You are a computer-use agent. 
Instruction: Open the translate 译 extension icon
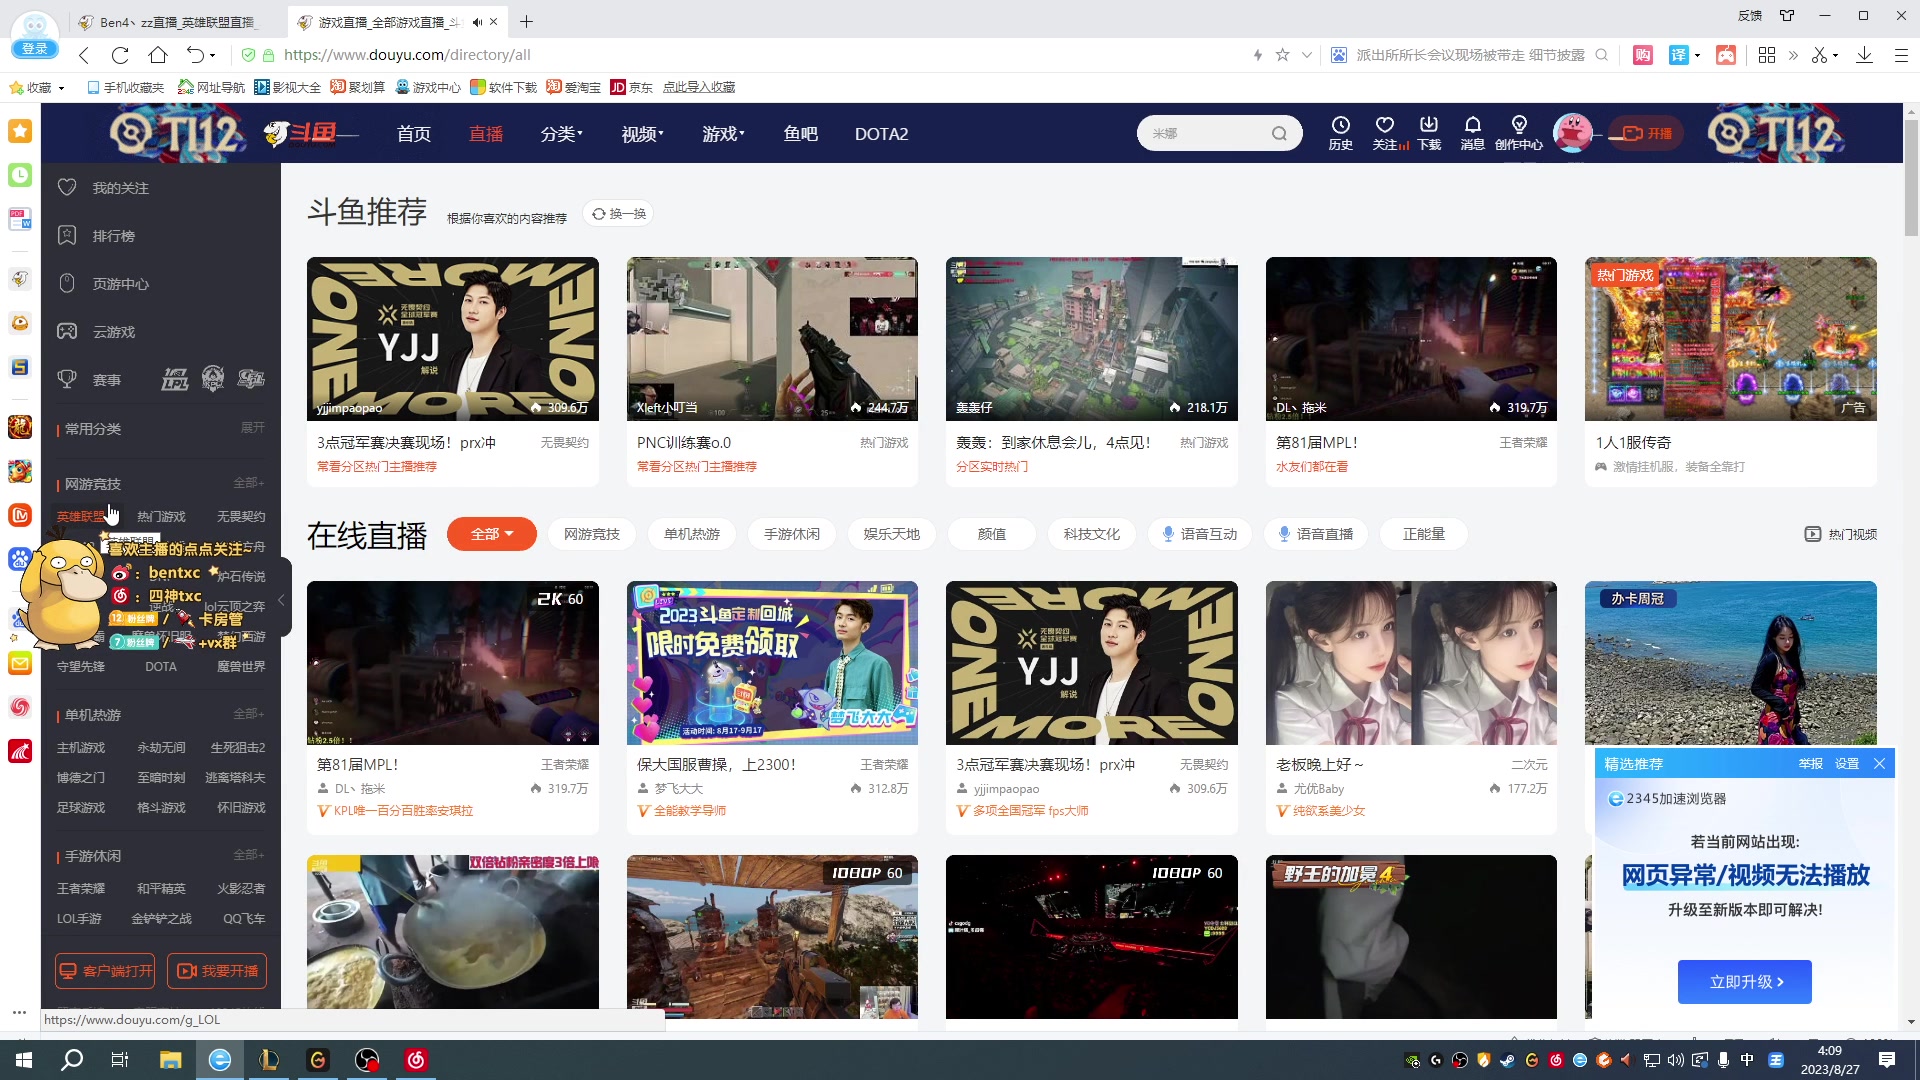point(1679,55)
